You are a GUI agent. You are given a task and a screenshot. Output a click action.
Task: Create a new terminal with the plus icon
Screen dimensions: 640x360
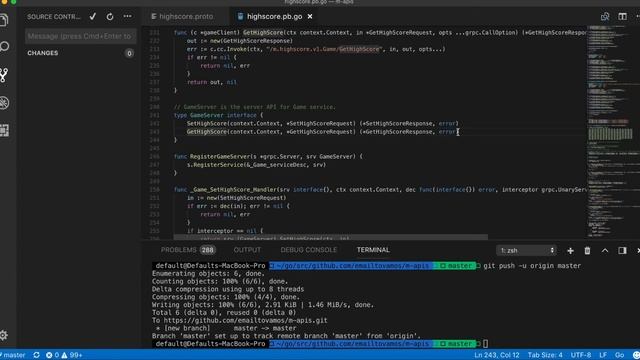pos(570,251)
